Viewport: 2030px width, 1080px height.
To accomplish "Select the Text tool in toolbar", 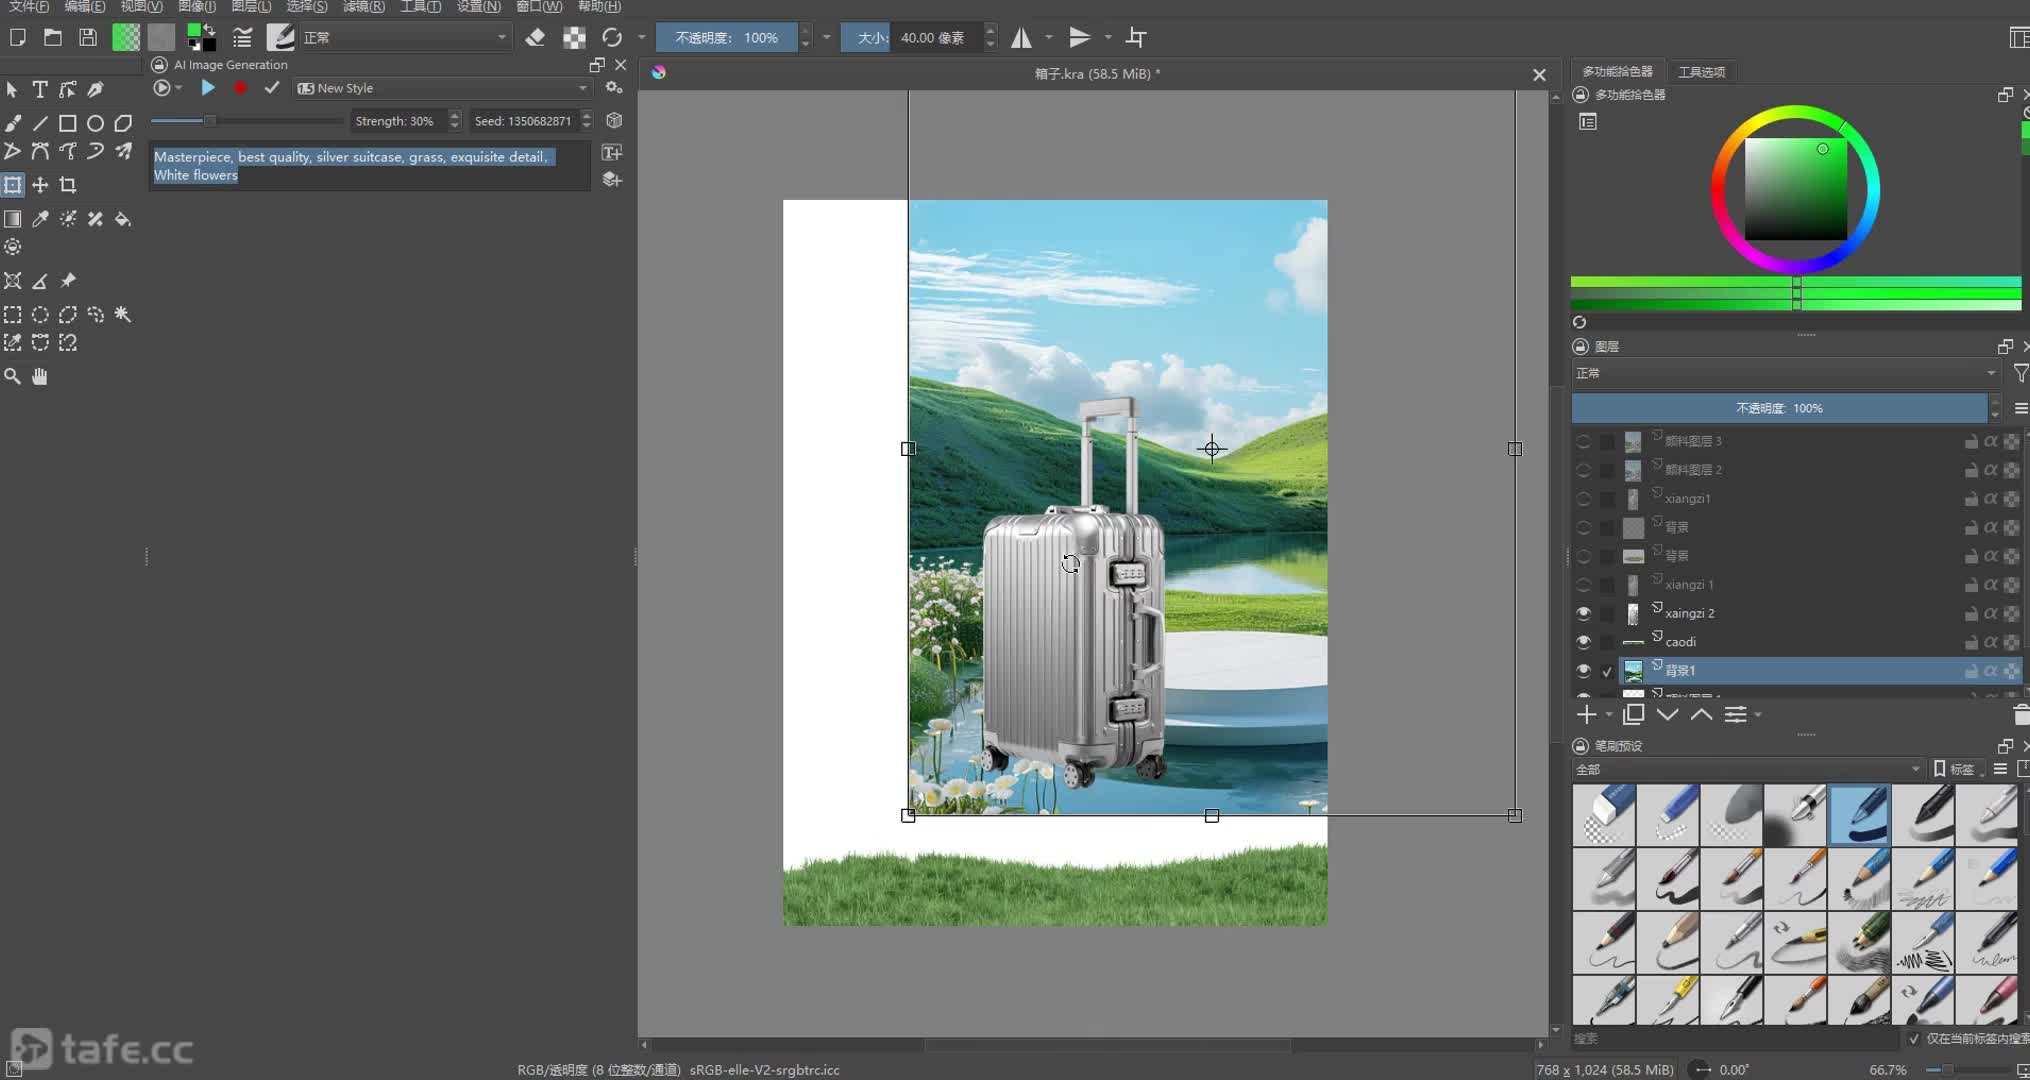I will click(x=40, y=89).
